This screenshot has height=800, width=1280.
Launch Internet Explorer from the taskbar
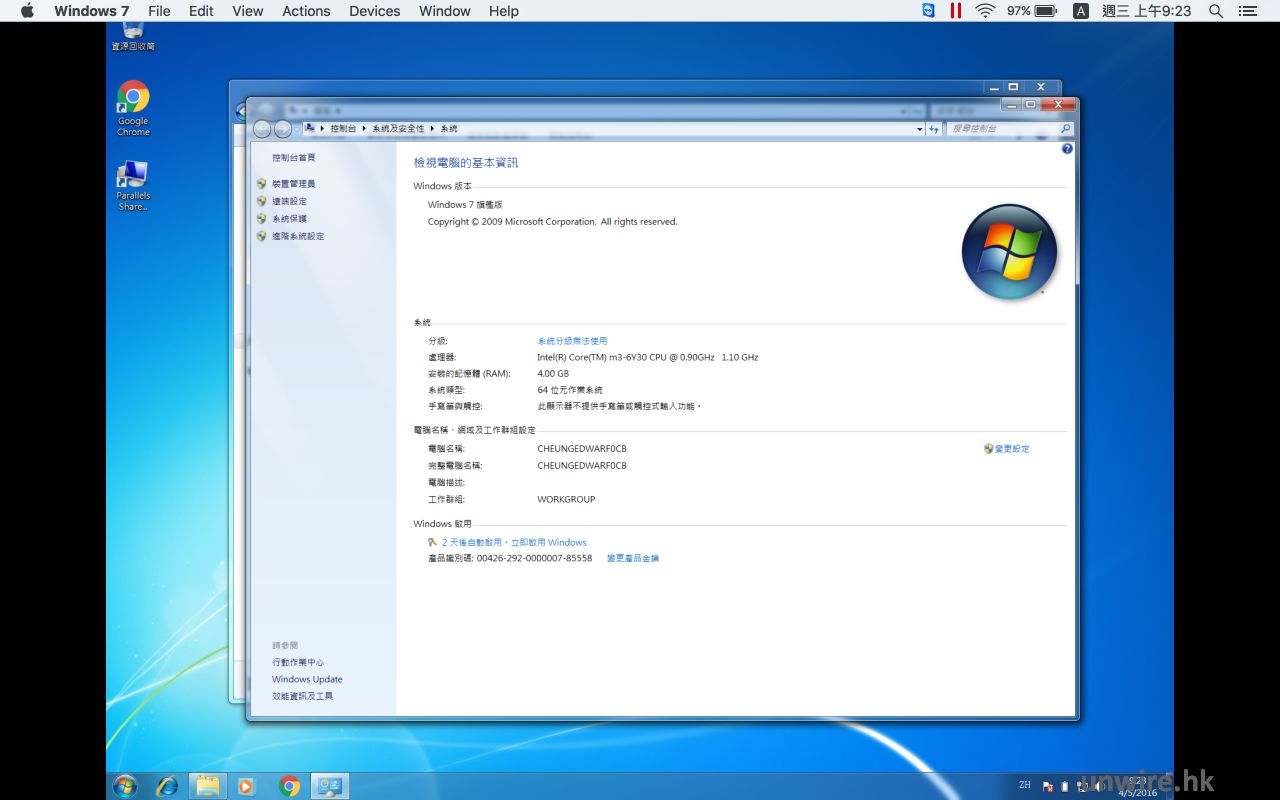[x=167, y=786]
